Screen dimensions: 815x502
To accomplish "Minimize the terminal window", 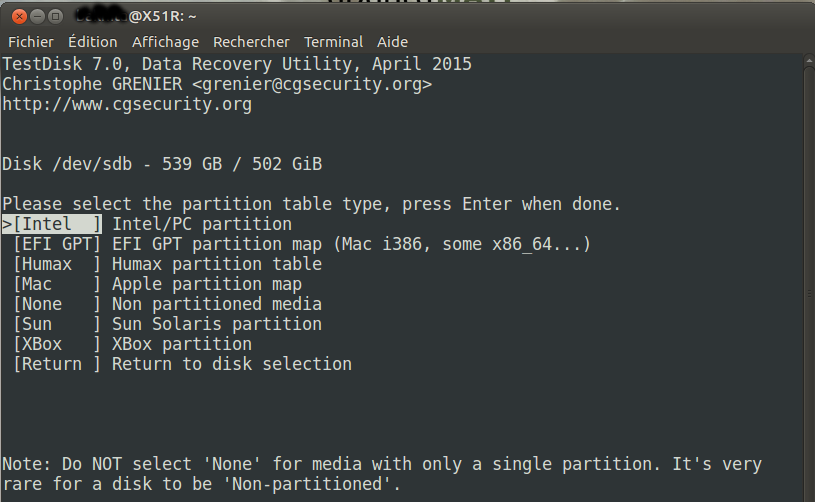I will 37,17.
